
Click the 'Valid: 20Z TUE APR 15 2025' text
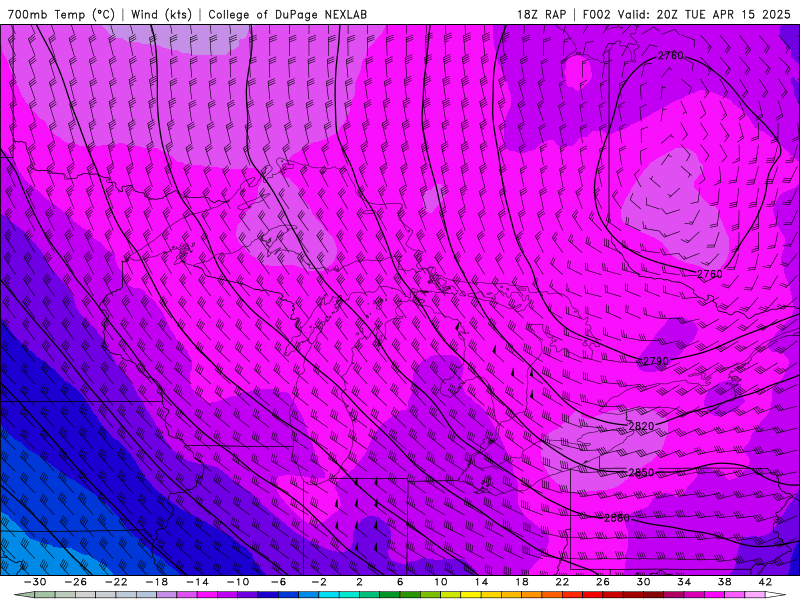pos(704,14)
